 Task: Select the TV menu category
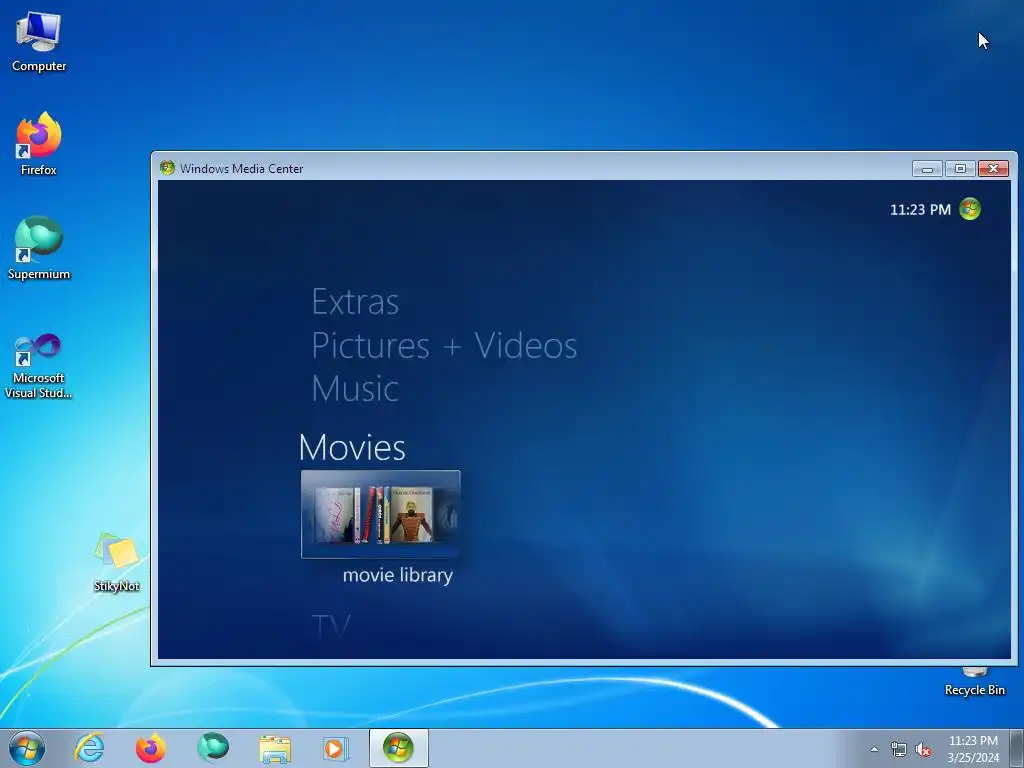coord(331,626)
